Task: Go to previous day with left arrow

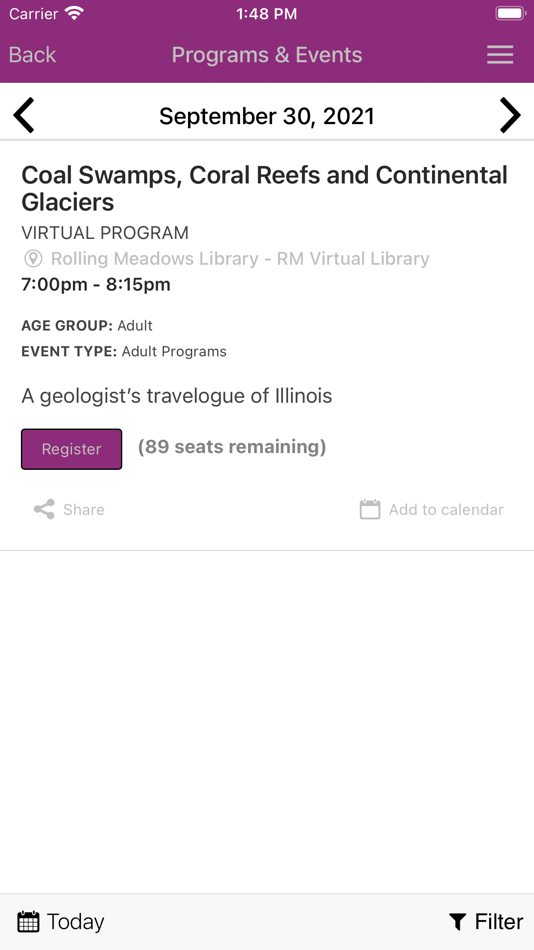Action: 24,115
